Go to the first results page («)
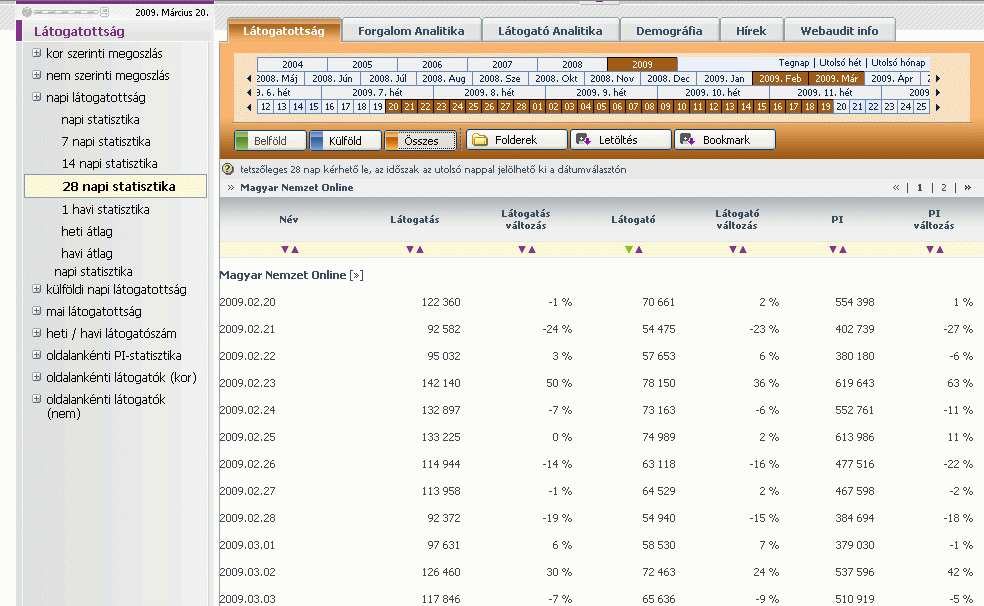This screenshot has height=606, width=984. [x=896, y=187]
